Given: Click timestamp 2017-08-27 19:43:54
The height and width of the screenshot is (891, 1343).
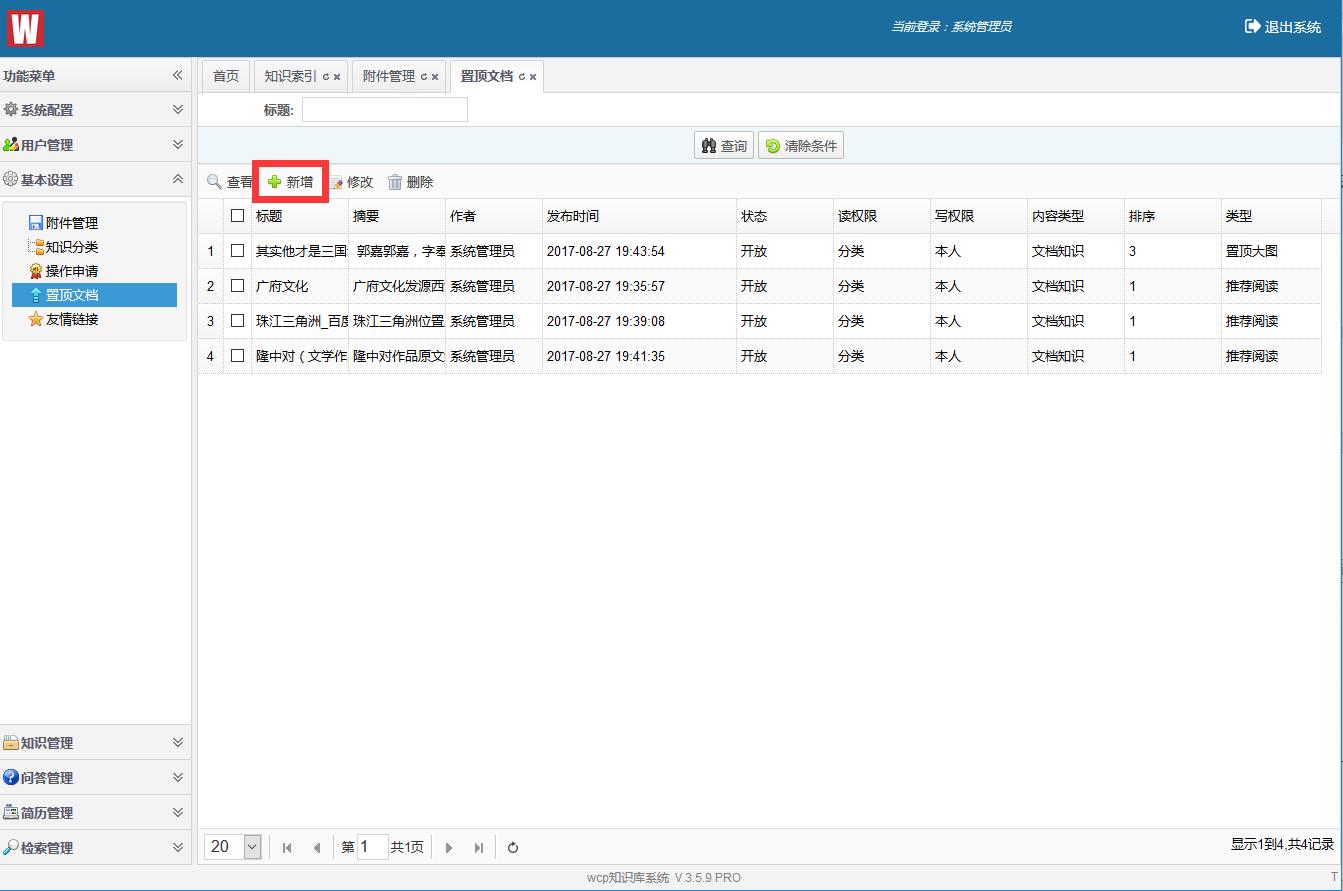Looking at the screenshot, I should click(x=606, y=251).
